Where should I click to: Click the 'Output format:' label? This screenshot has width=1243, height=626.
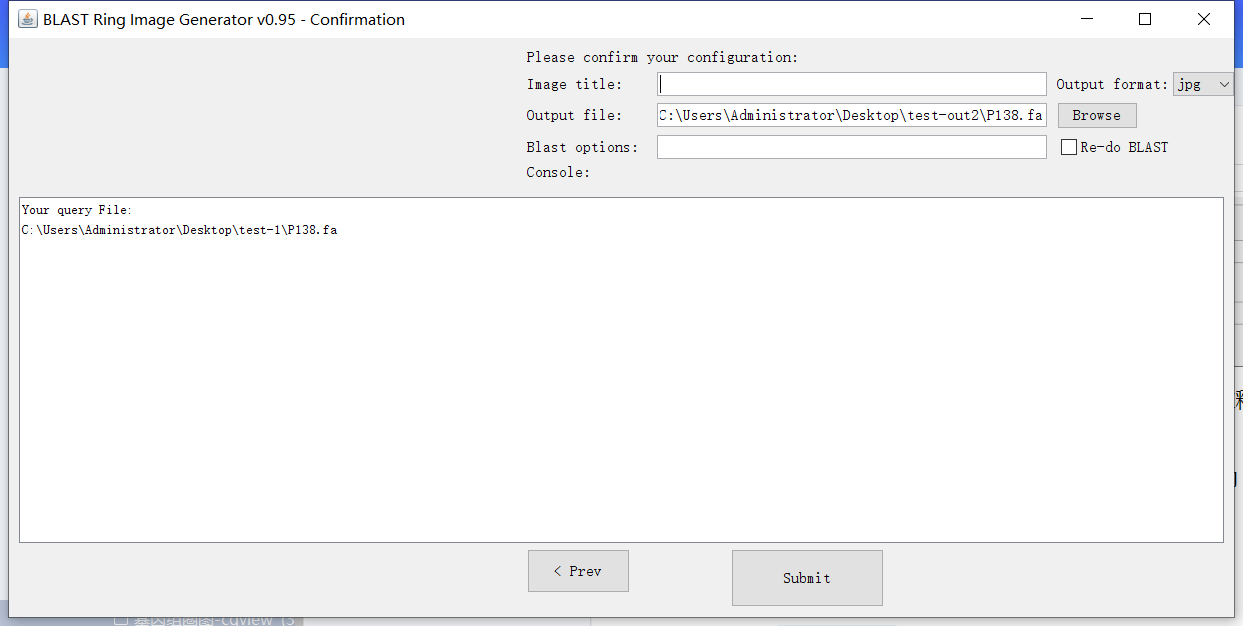tap(1111, 84)
